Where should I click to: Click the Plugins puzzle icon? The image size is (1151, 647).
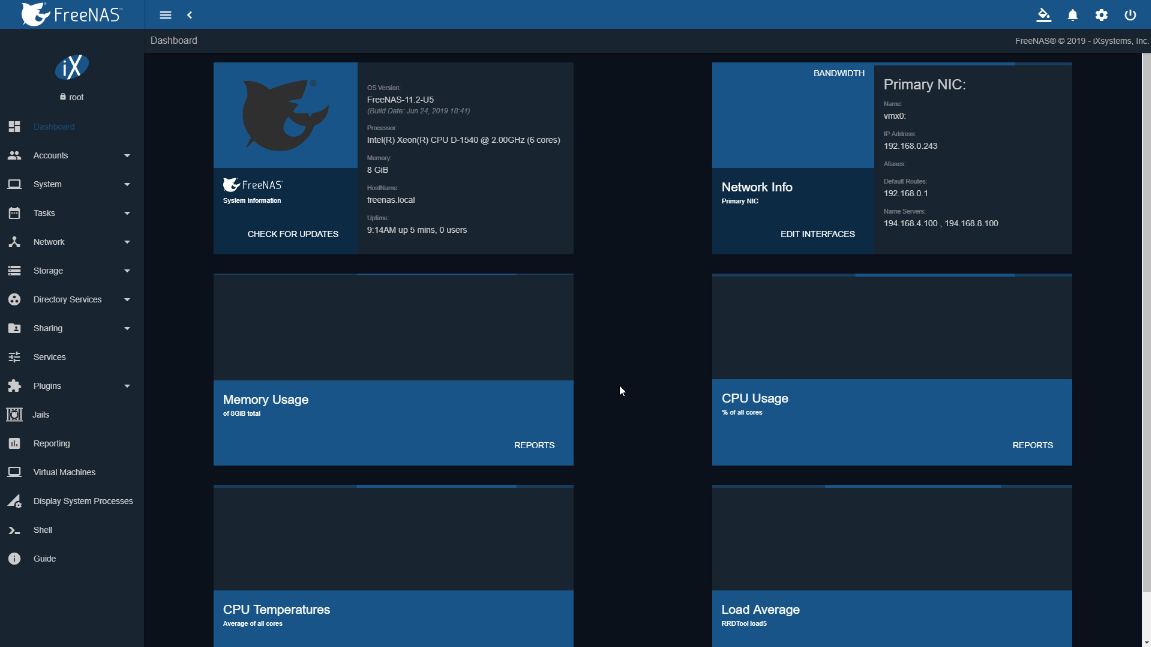(14, 386)
